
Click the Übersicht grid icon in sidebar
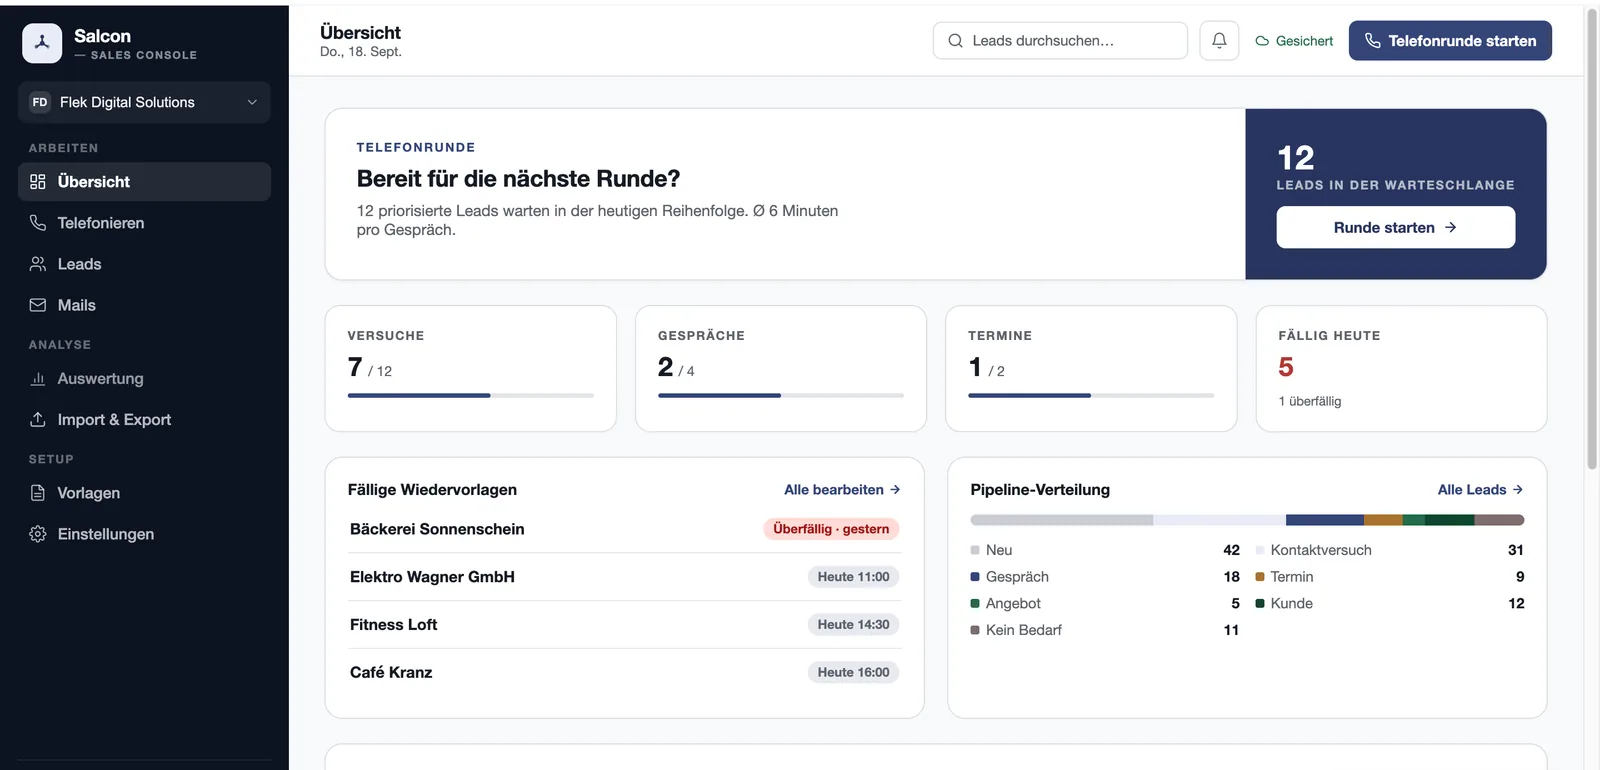(x=38, y=182)
